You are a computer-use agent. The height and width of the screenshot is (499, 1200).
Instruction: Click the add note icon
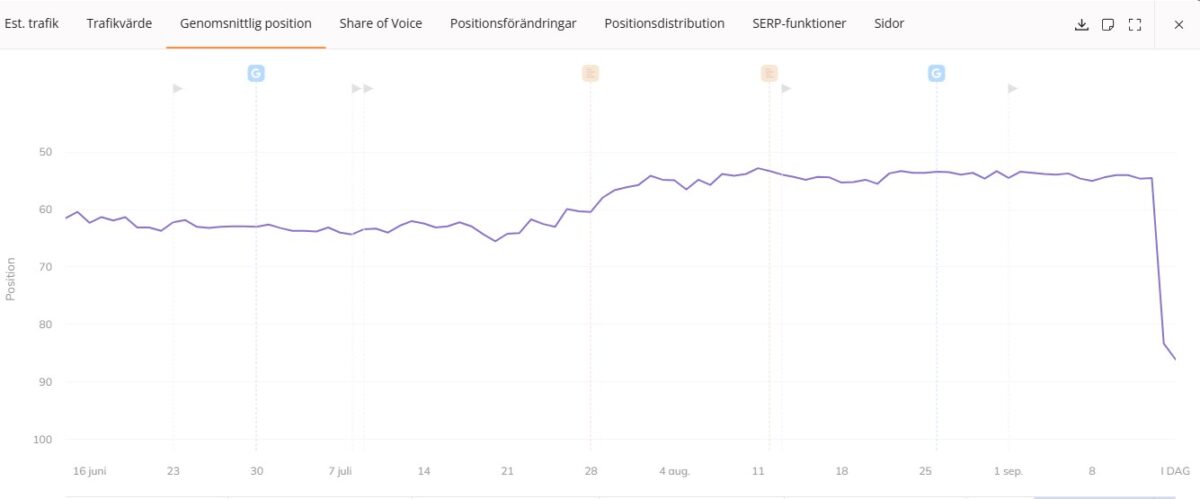1108,24
